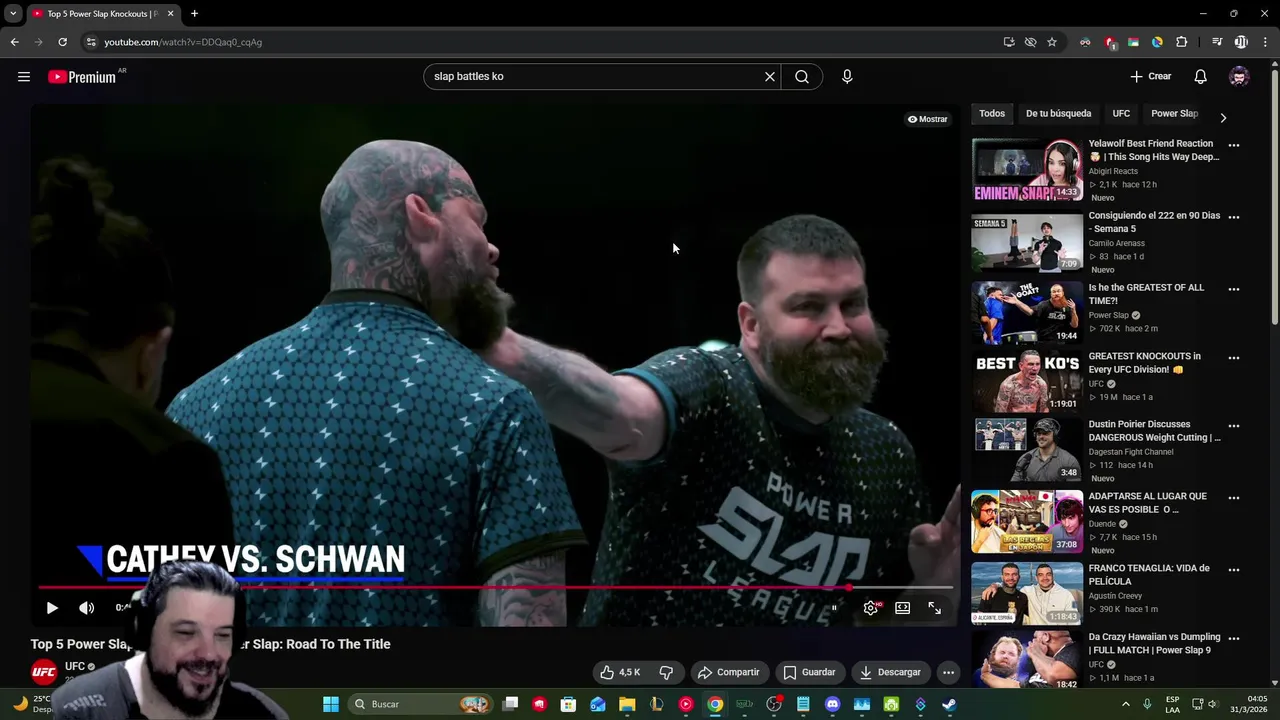1280x720 pixels.
Task: Show more filter chips with right arrow
Action: tap(1223, 117)
